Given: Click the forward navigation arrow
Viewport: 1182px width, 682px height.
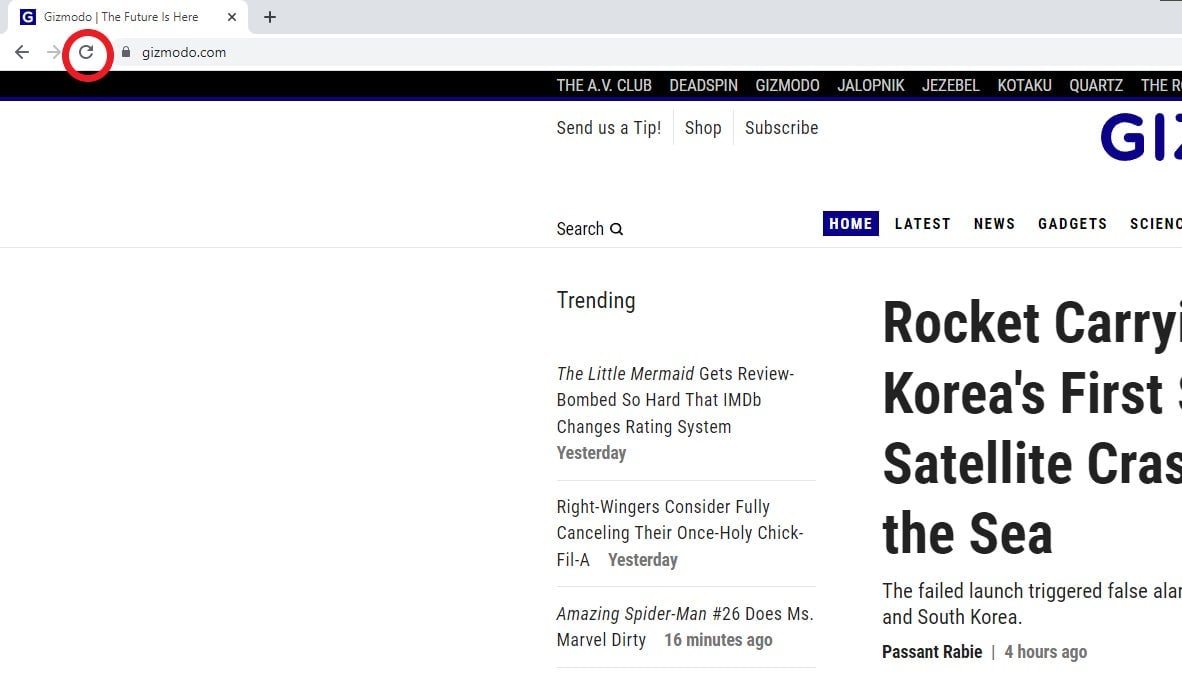Looking at the screenshot, I should [52, 52].
